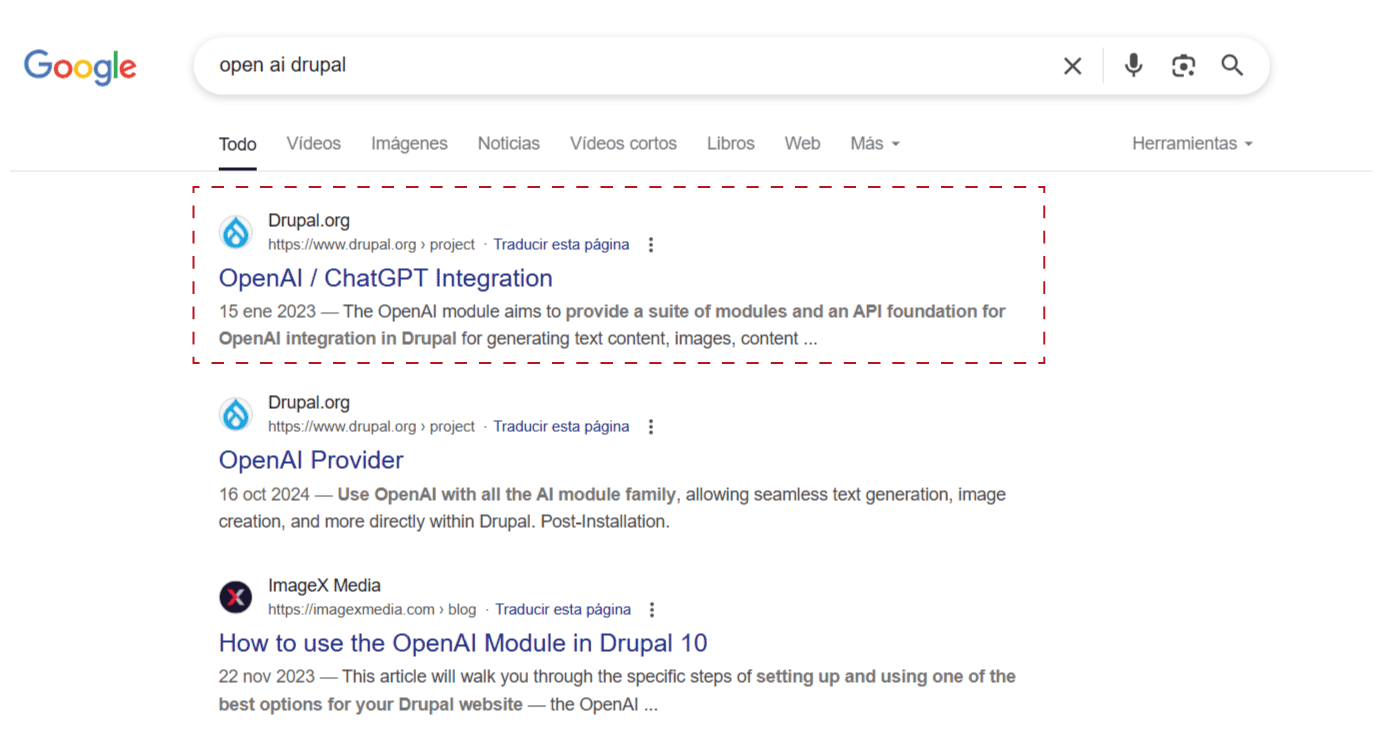Submit search with magnifying glass icon
This screenshot has height=740, width=1383.
click(1232, 66)
